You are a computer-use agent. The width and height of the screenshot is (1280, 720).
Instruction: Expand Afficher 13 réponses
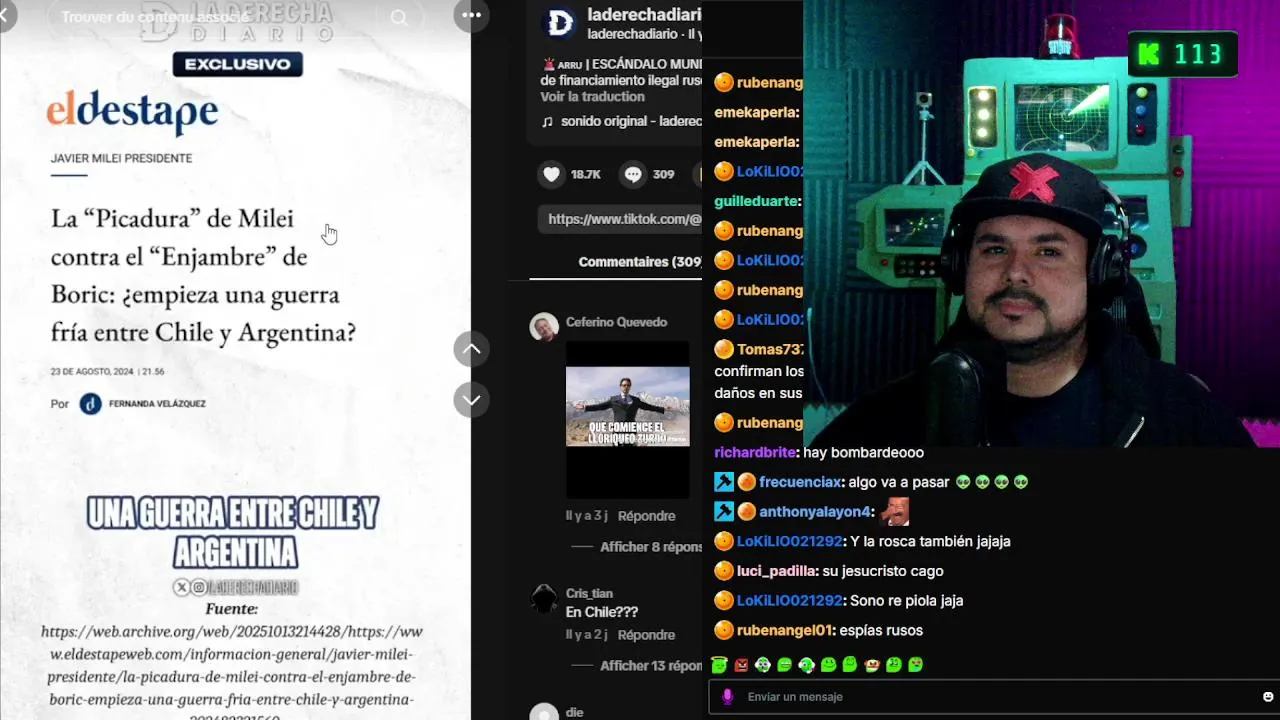click(650, 666)
